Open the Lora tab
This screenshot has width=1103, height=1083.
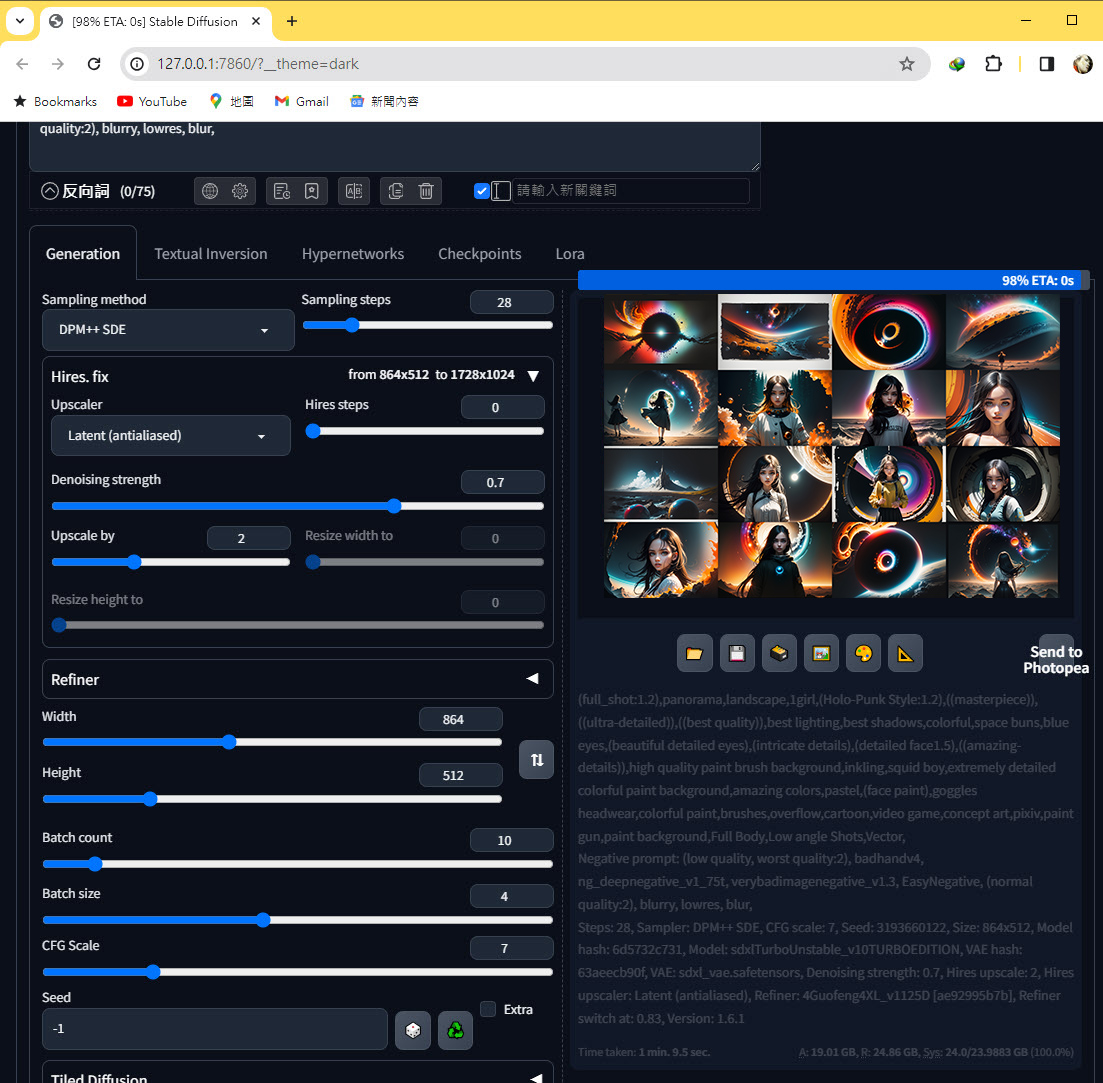(x=570, y=254)
